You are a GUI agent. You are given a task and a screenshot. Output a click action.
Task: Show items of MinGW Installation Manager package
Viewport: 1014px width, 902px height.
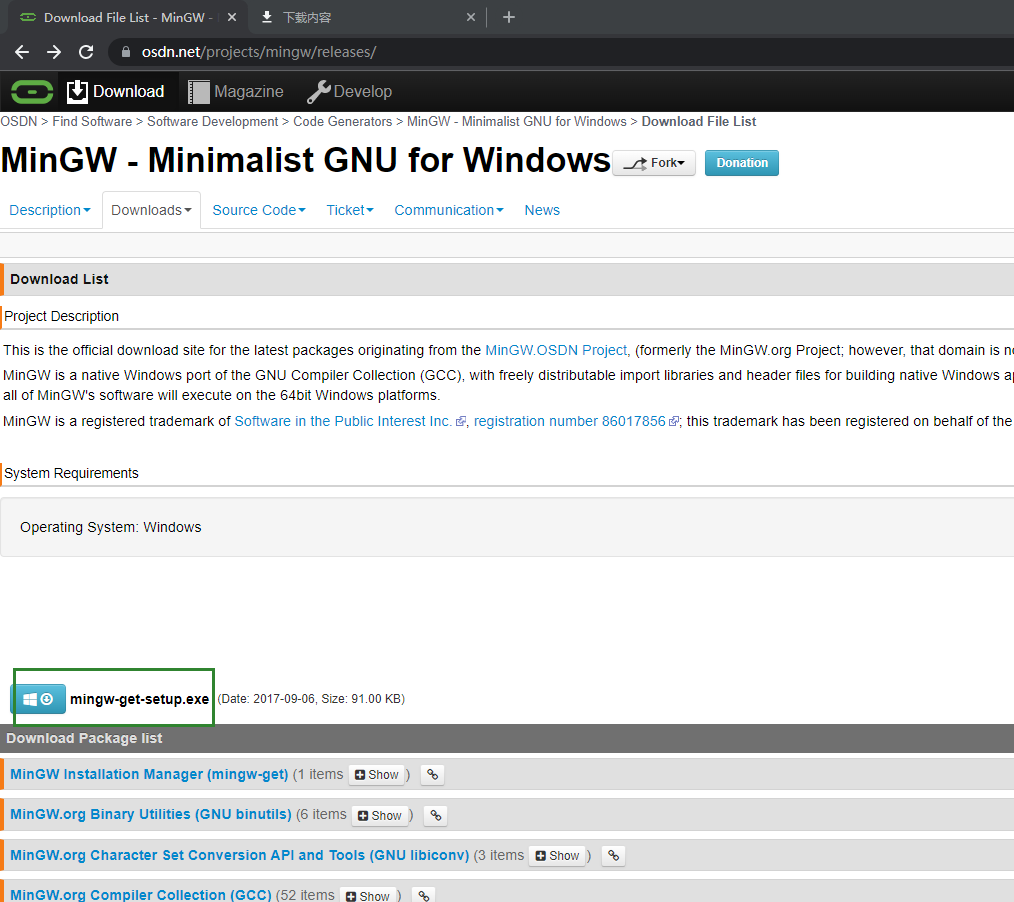(x=376, y=774)
